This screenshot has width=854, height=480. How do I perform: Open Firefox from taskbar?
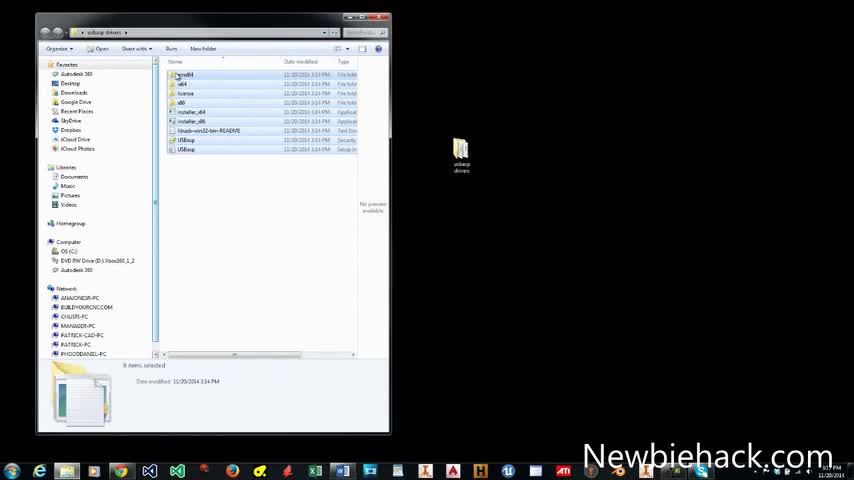(x=233, y=471)
